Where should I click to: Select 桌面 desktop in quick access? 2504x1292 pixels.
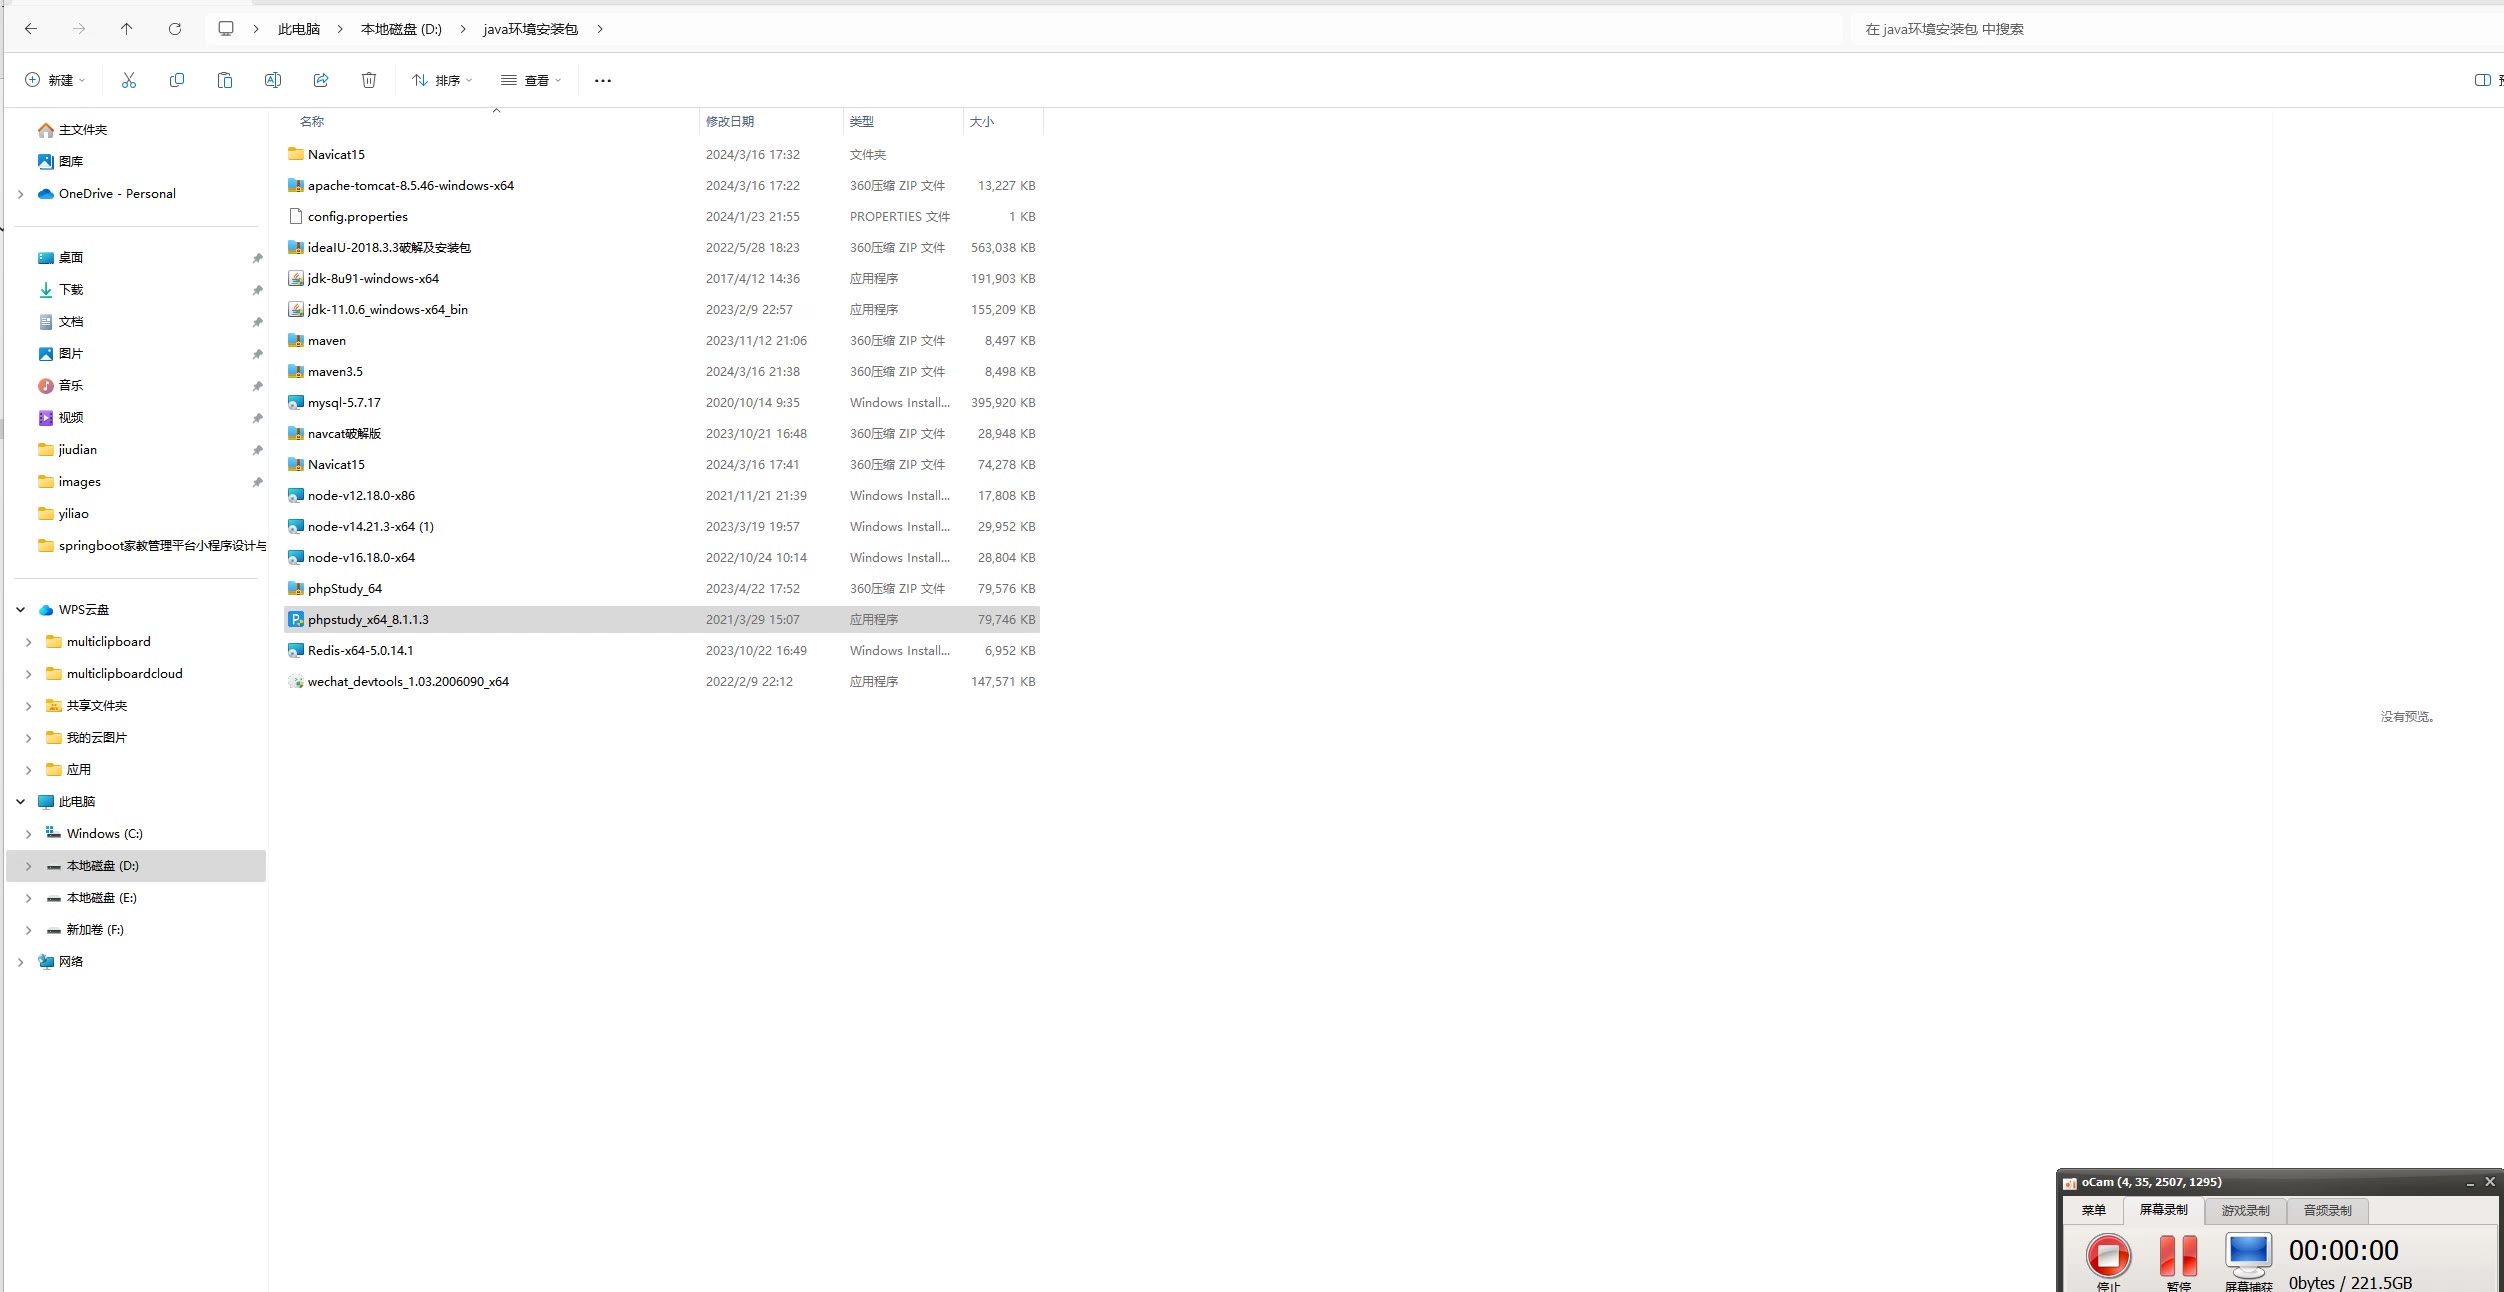point(60,258)
